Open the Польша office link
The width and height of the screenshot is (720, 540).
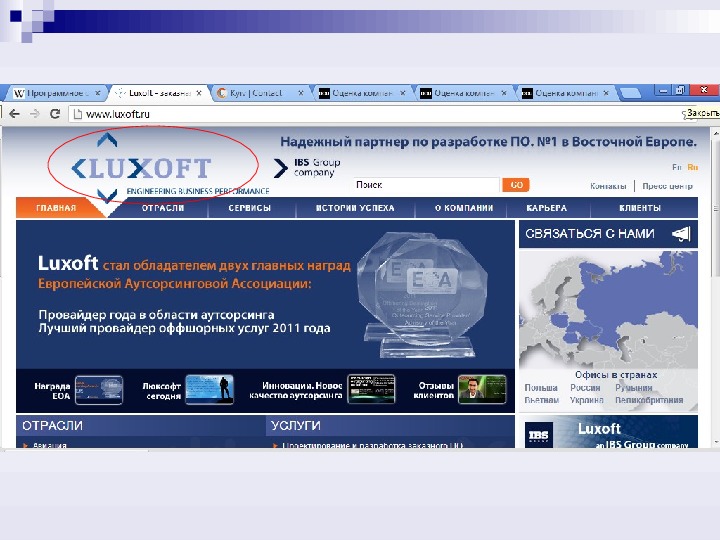coord(541,388)
